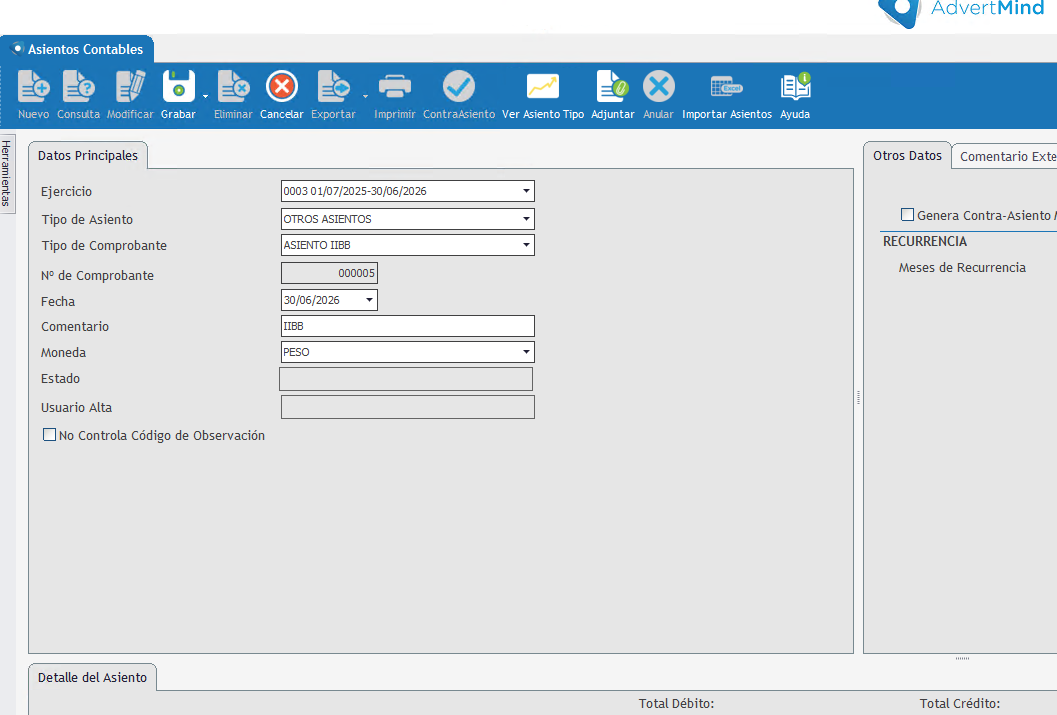Click the Asientos Contables tab icon

click(x=17, y=49)
